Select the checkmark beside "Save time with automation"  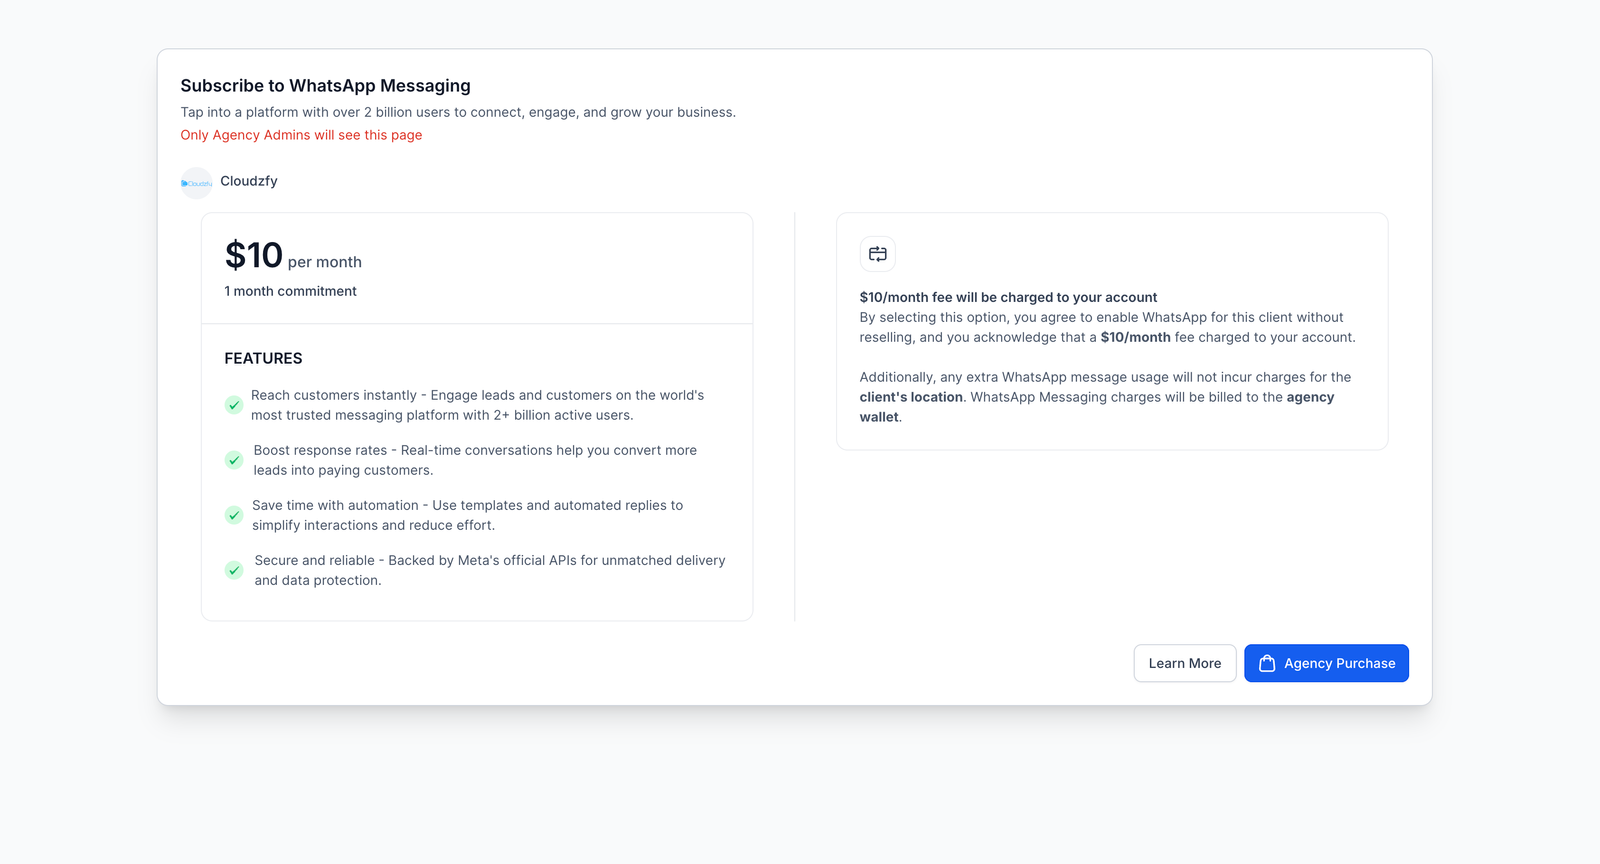coord(233,515)
